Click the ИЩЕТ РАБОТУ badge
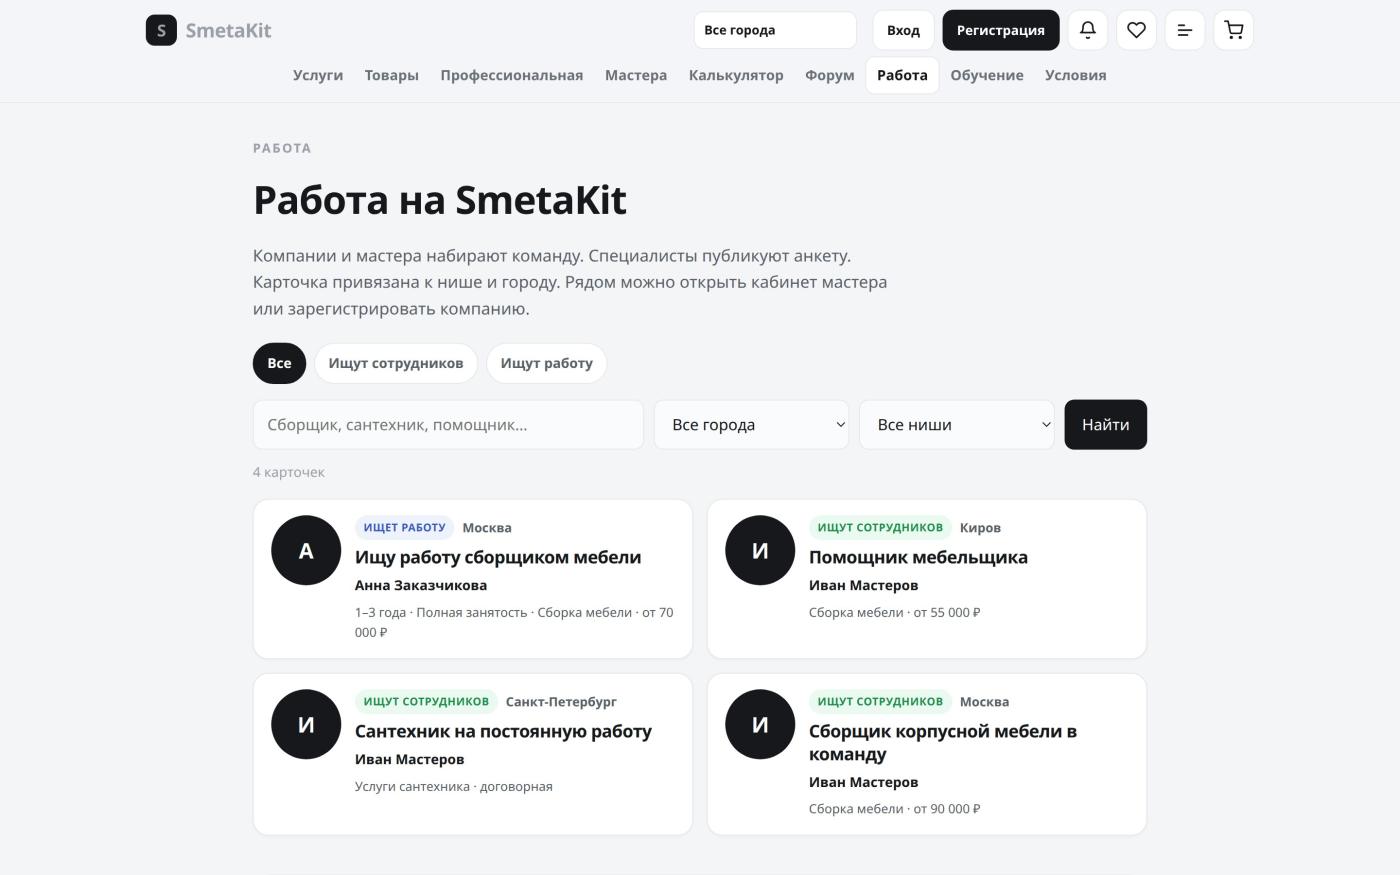The image size is (1400, 875). point(404,527)
